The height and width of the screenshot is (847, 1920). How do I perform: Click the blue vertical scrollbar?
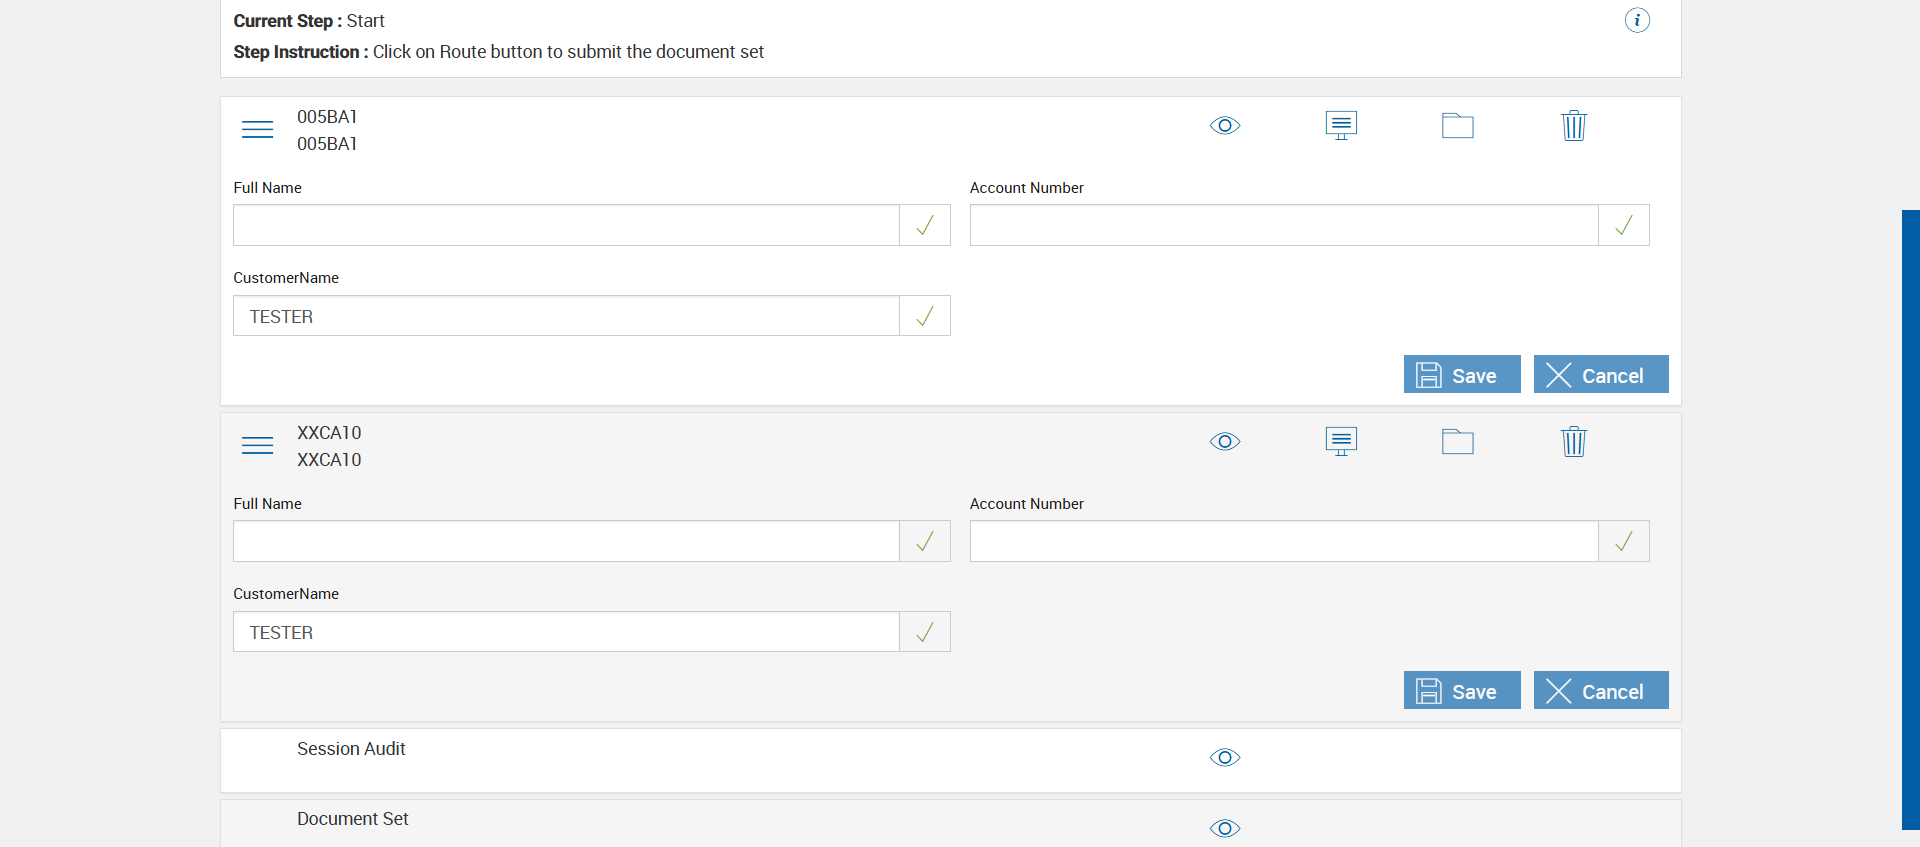tap(1910, 520)
